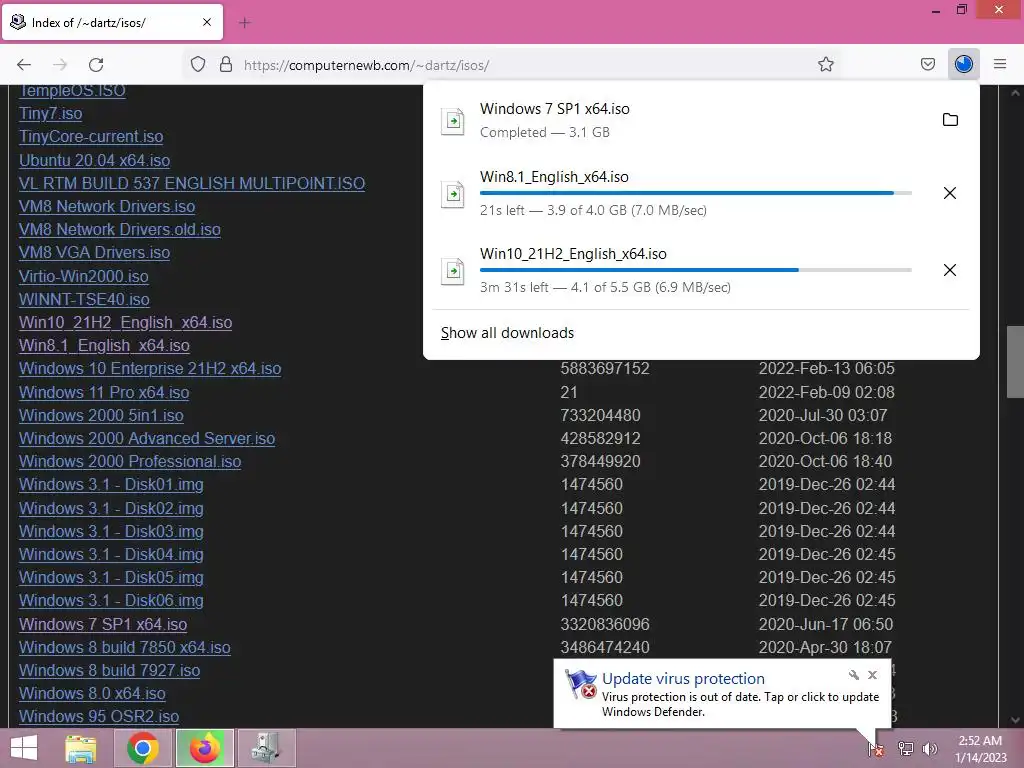Open Windows 8 build 7850 x64.iso link
Viewport: 1024px width, 768px height.
pos(125,648)
